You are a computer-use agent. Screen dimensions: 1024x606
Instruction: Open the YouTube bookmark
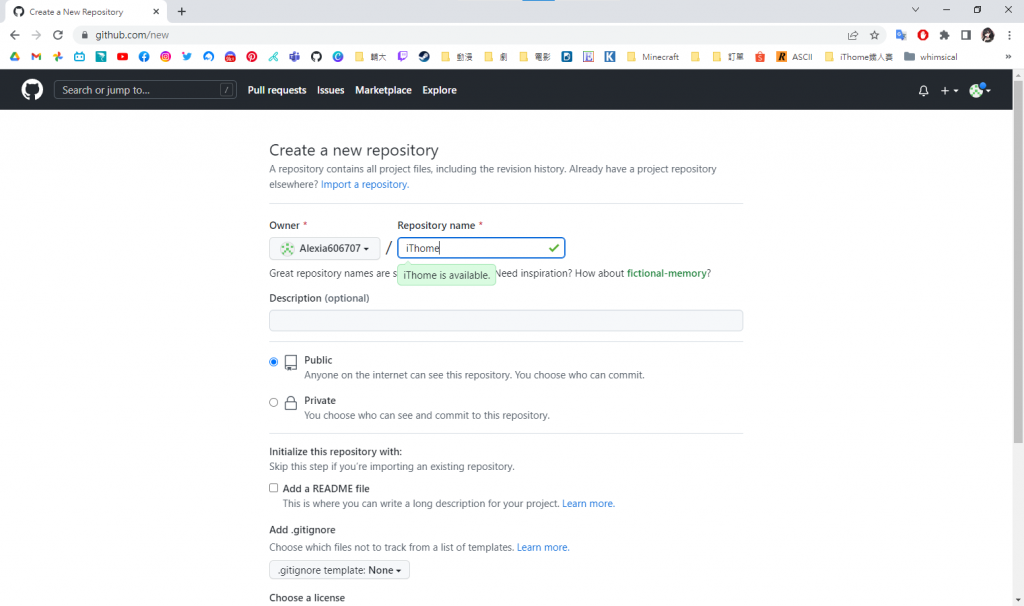[122, 57]
